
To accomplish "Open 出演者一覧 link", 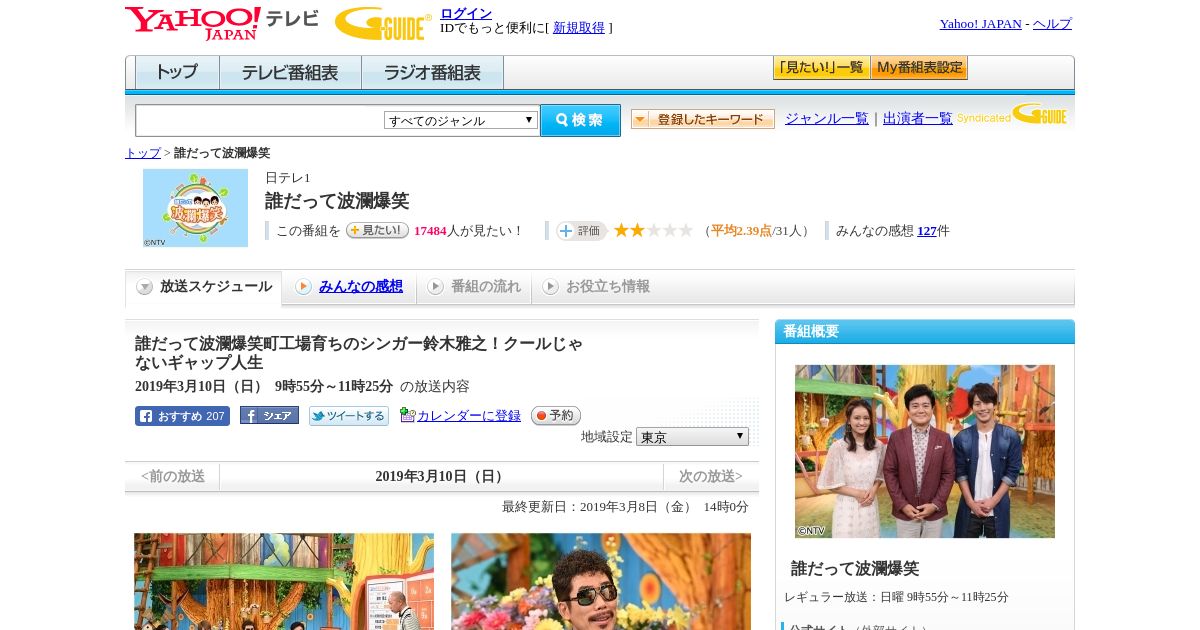I will tap(918, 118).
